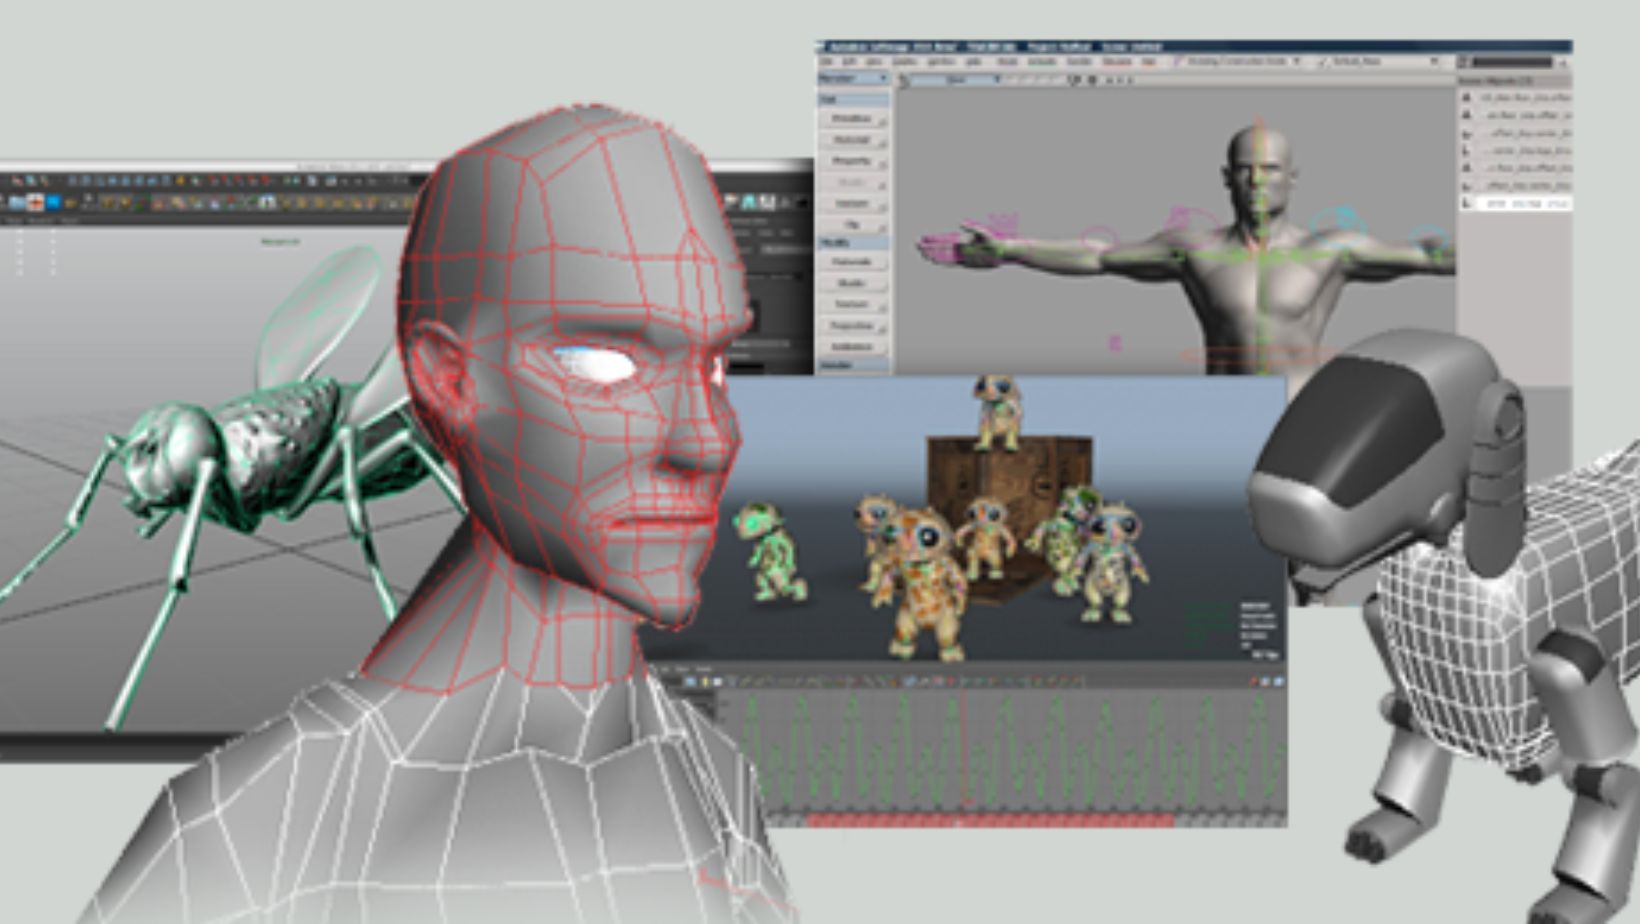Click the blue square icon in Maya shelf
The height and width of the screenshot is (924, 1640).
pos(53,202)
